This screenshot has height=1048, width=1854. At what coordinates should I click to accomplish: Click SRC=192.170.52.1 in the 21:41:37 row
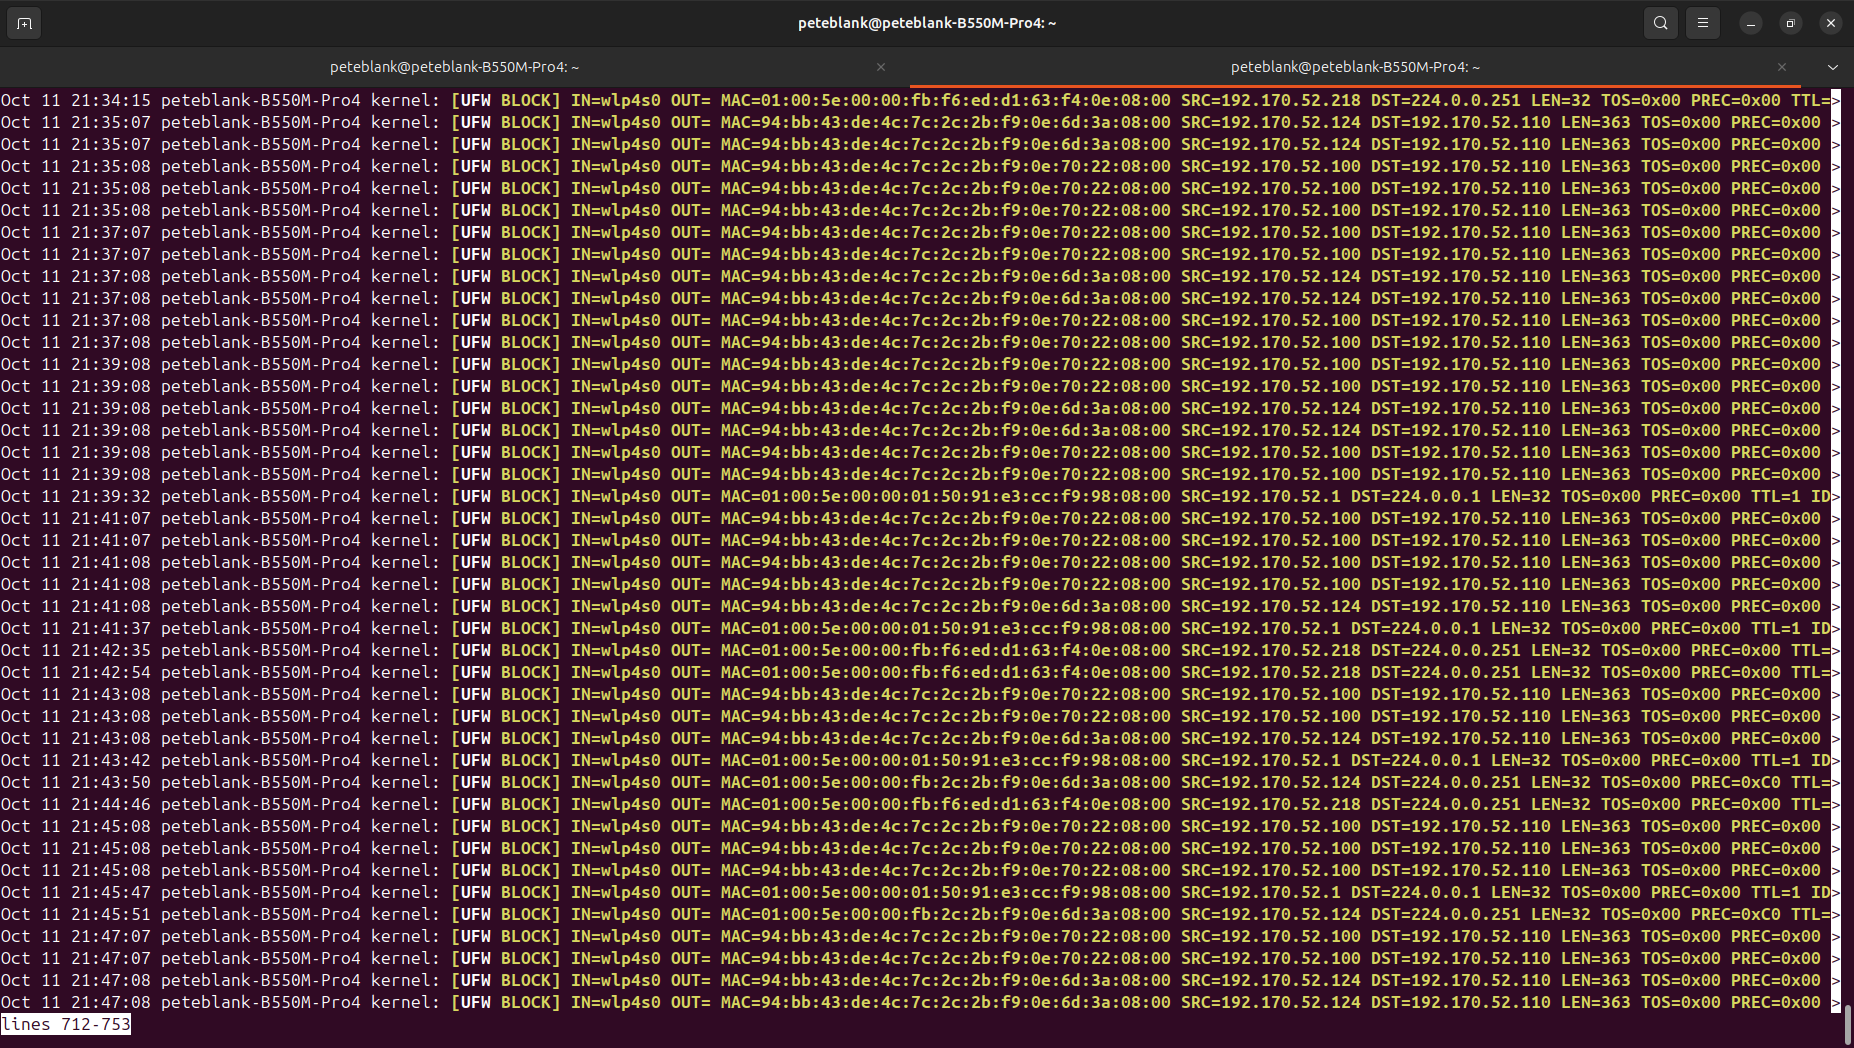pyautogui.click(x=1261, y=628)
